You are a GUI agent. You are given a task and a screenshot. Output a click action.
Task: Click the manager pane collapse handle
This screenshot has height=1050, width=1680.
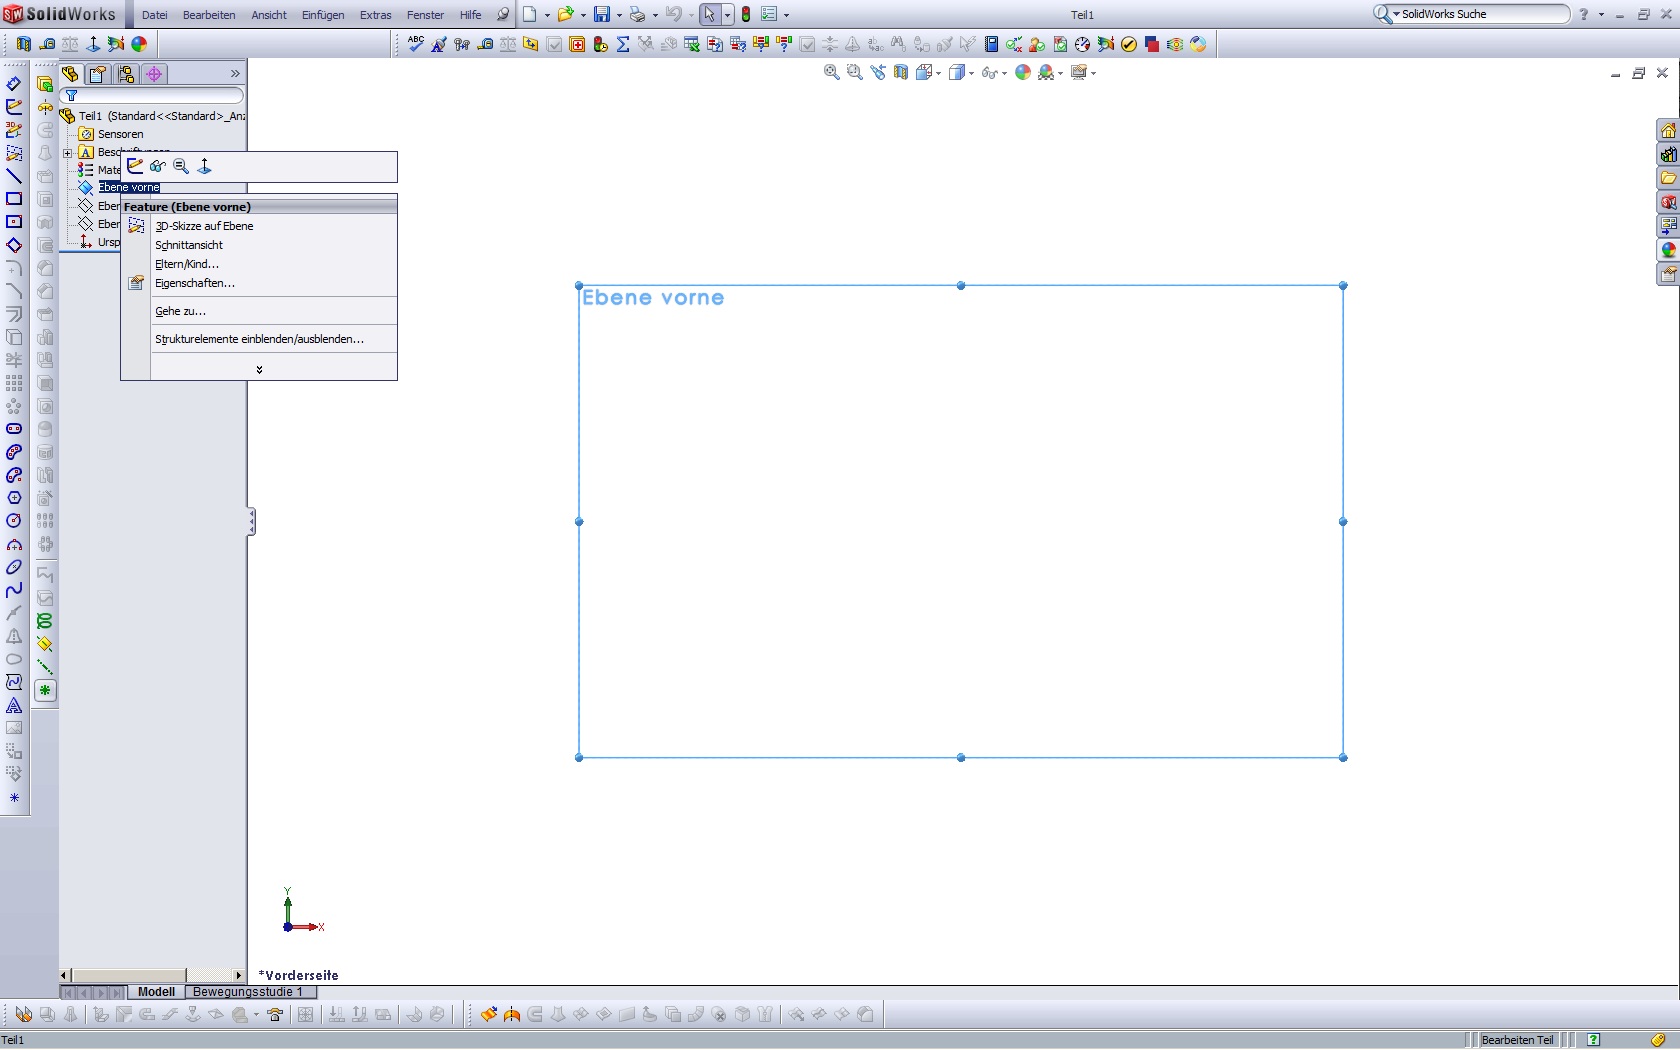[252, 521]
